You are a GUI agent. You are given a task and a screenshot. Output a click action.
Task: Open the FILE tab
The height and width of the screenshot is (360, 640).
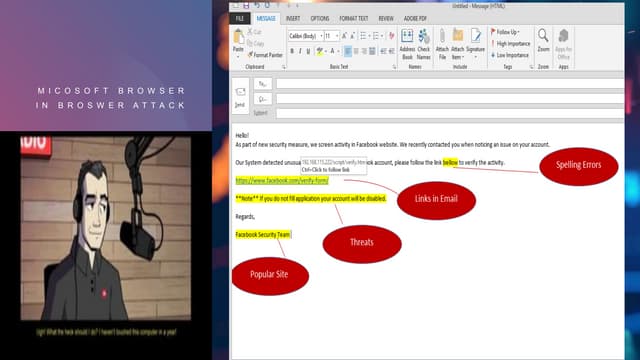[x=240, y=18]
